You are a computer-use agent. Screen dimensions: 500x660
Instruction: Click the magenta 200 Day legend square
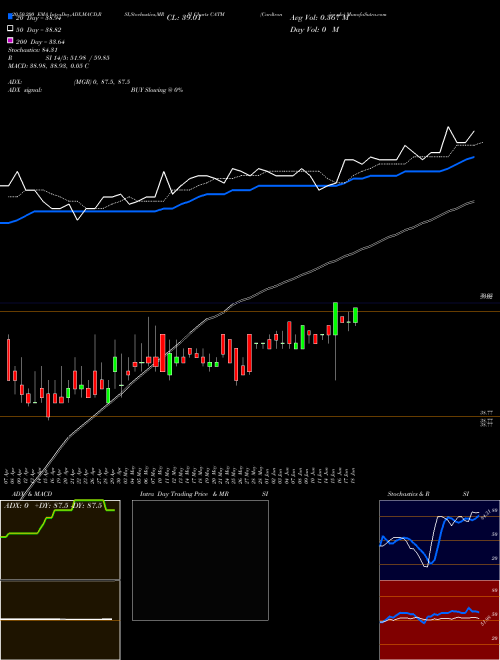point(11,40)
